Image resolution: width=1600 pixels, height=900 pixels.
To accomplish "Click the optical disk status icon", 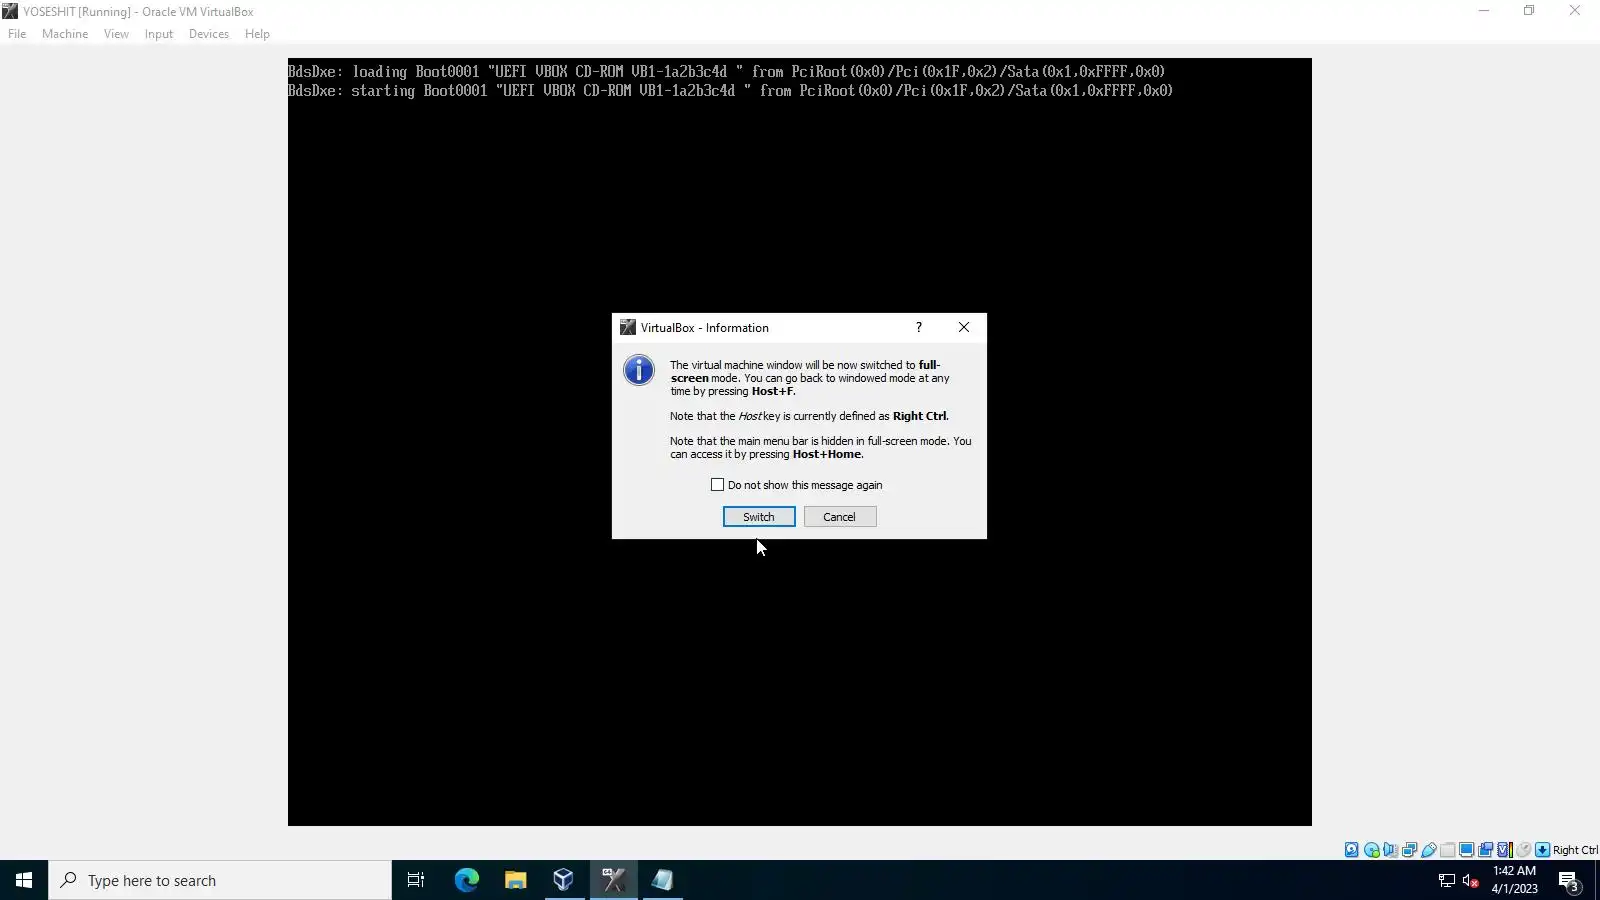I will point(1372,850).
